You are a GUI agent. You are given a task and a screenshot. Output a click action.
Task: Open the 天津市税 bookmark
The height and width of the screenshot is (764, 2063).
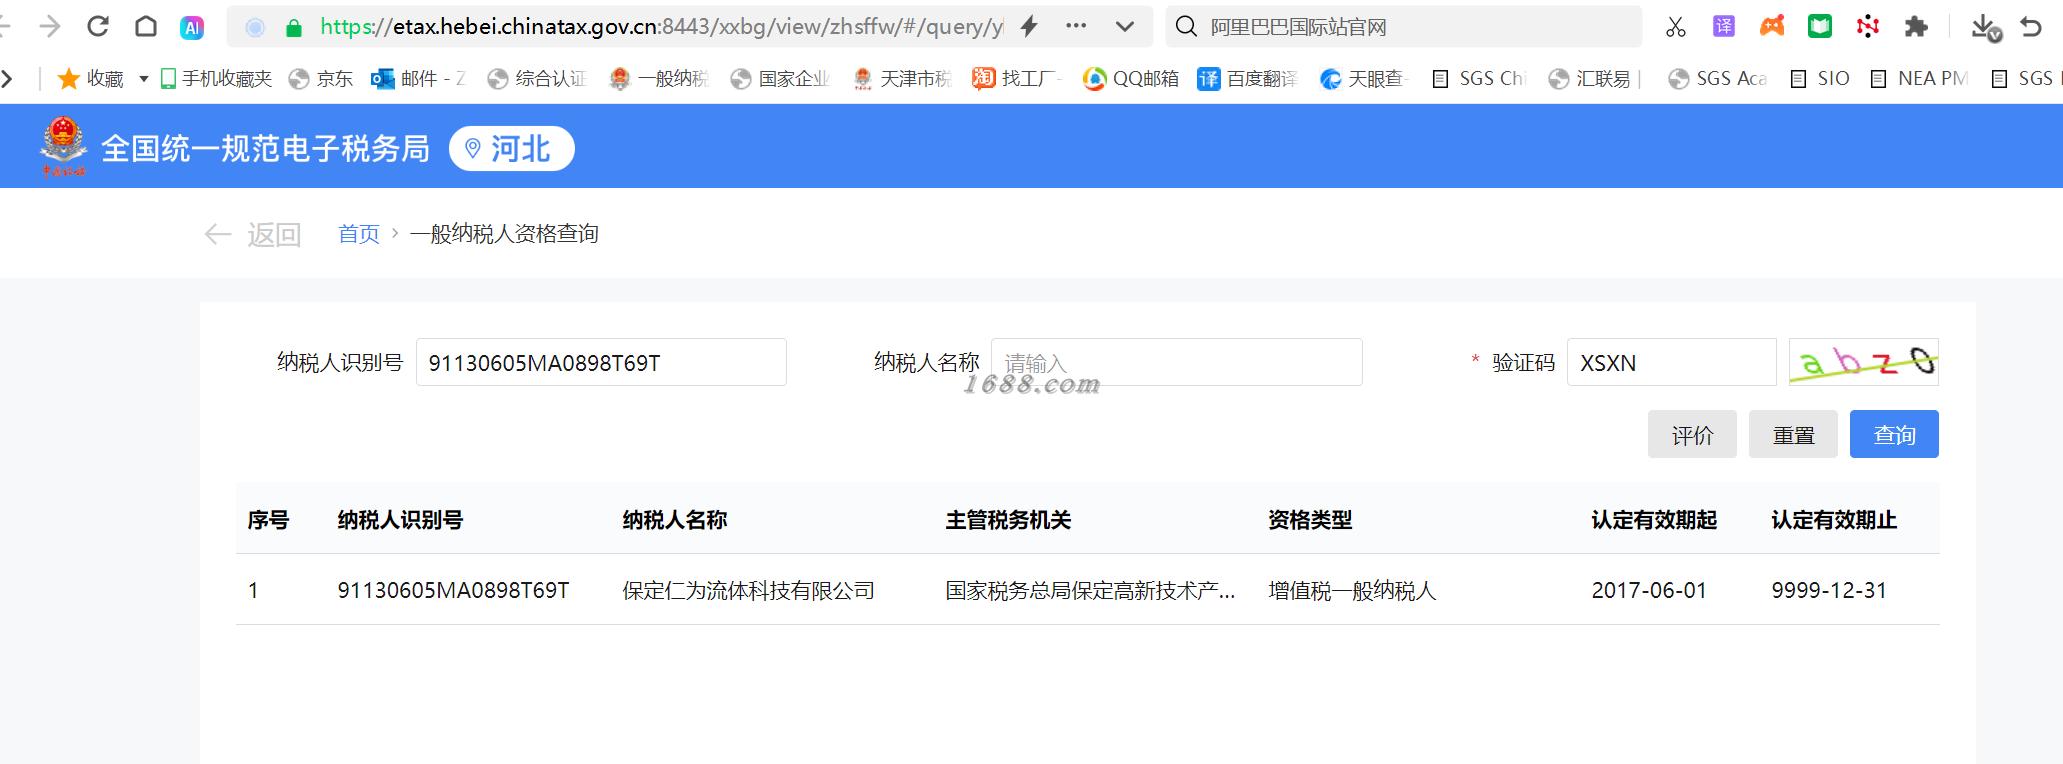click(901, 78)
